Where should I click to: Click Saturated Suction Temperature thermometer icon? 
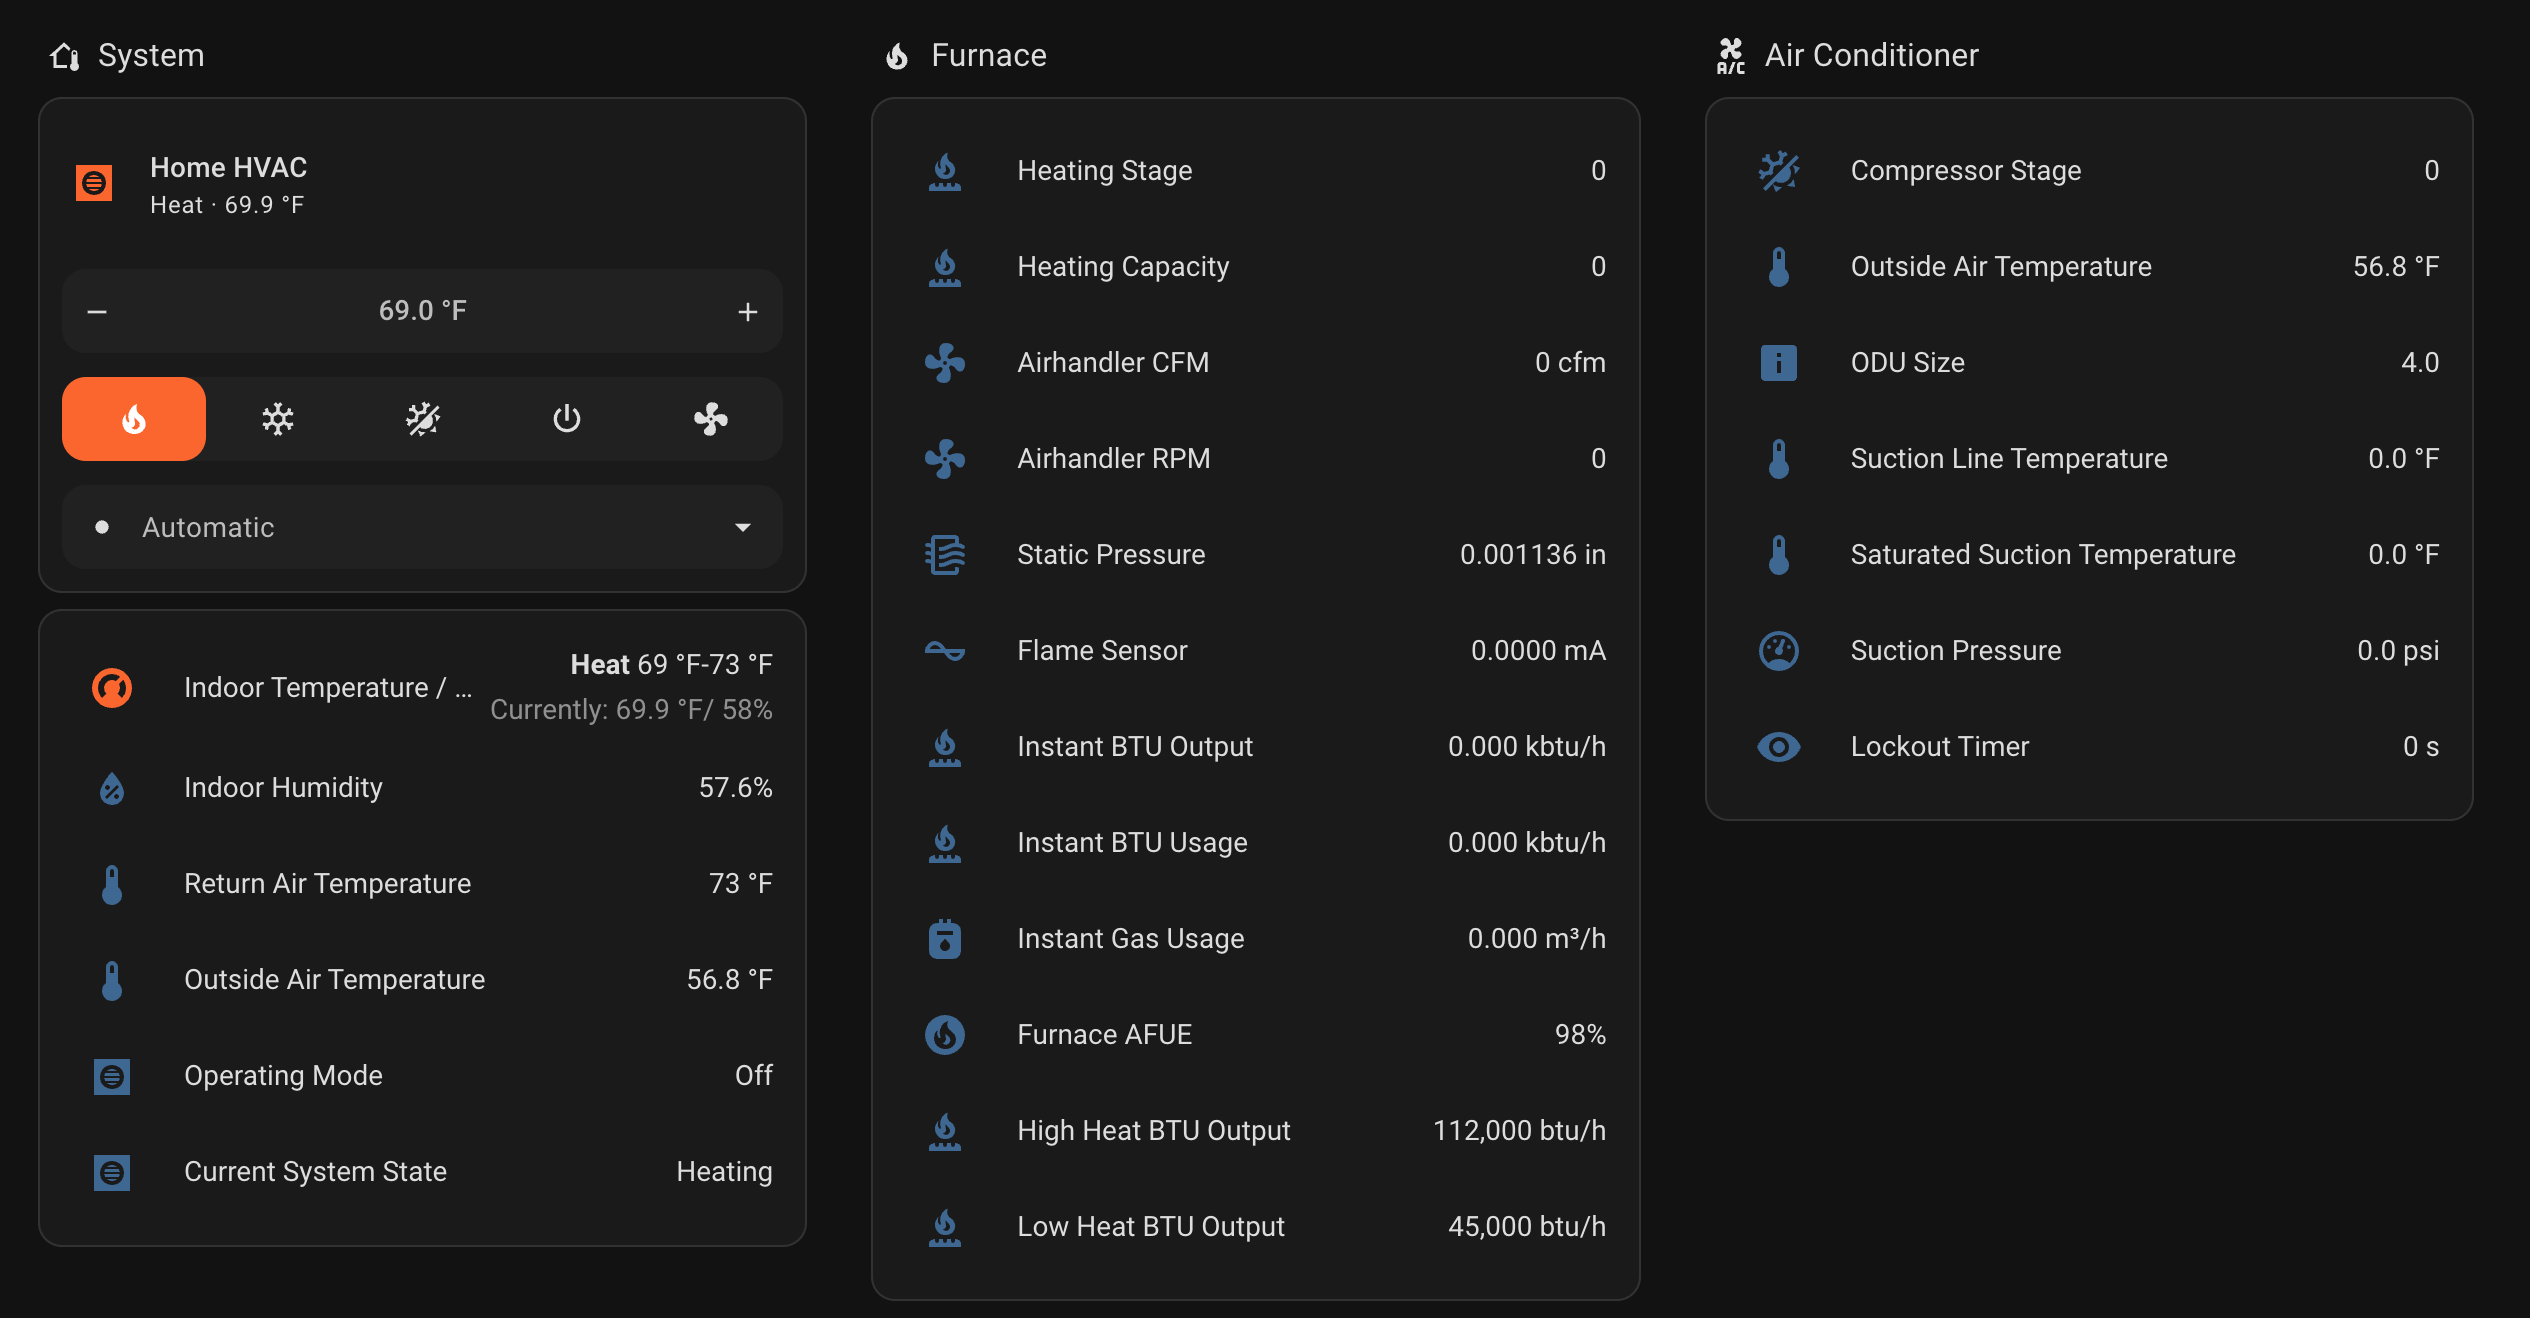point(1779,555)
